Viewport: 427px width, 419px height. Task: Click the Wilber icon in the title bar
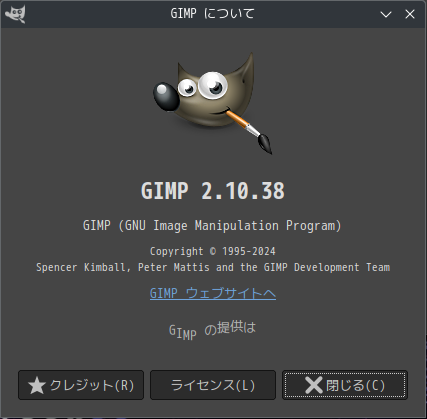click(x=15, y=14)
